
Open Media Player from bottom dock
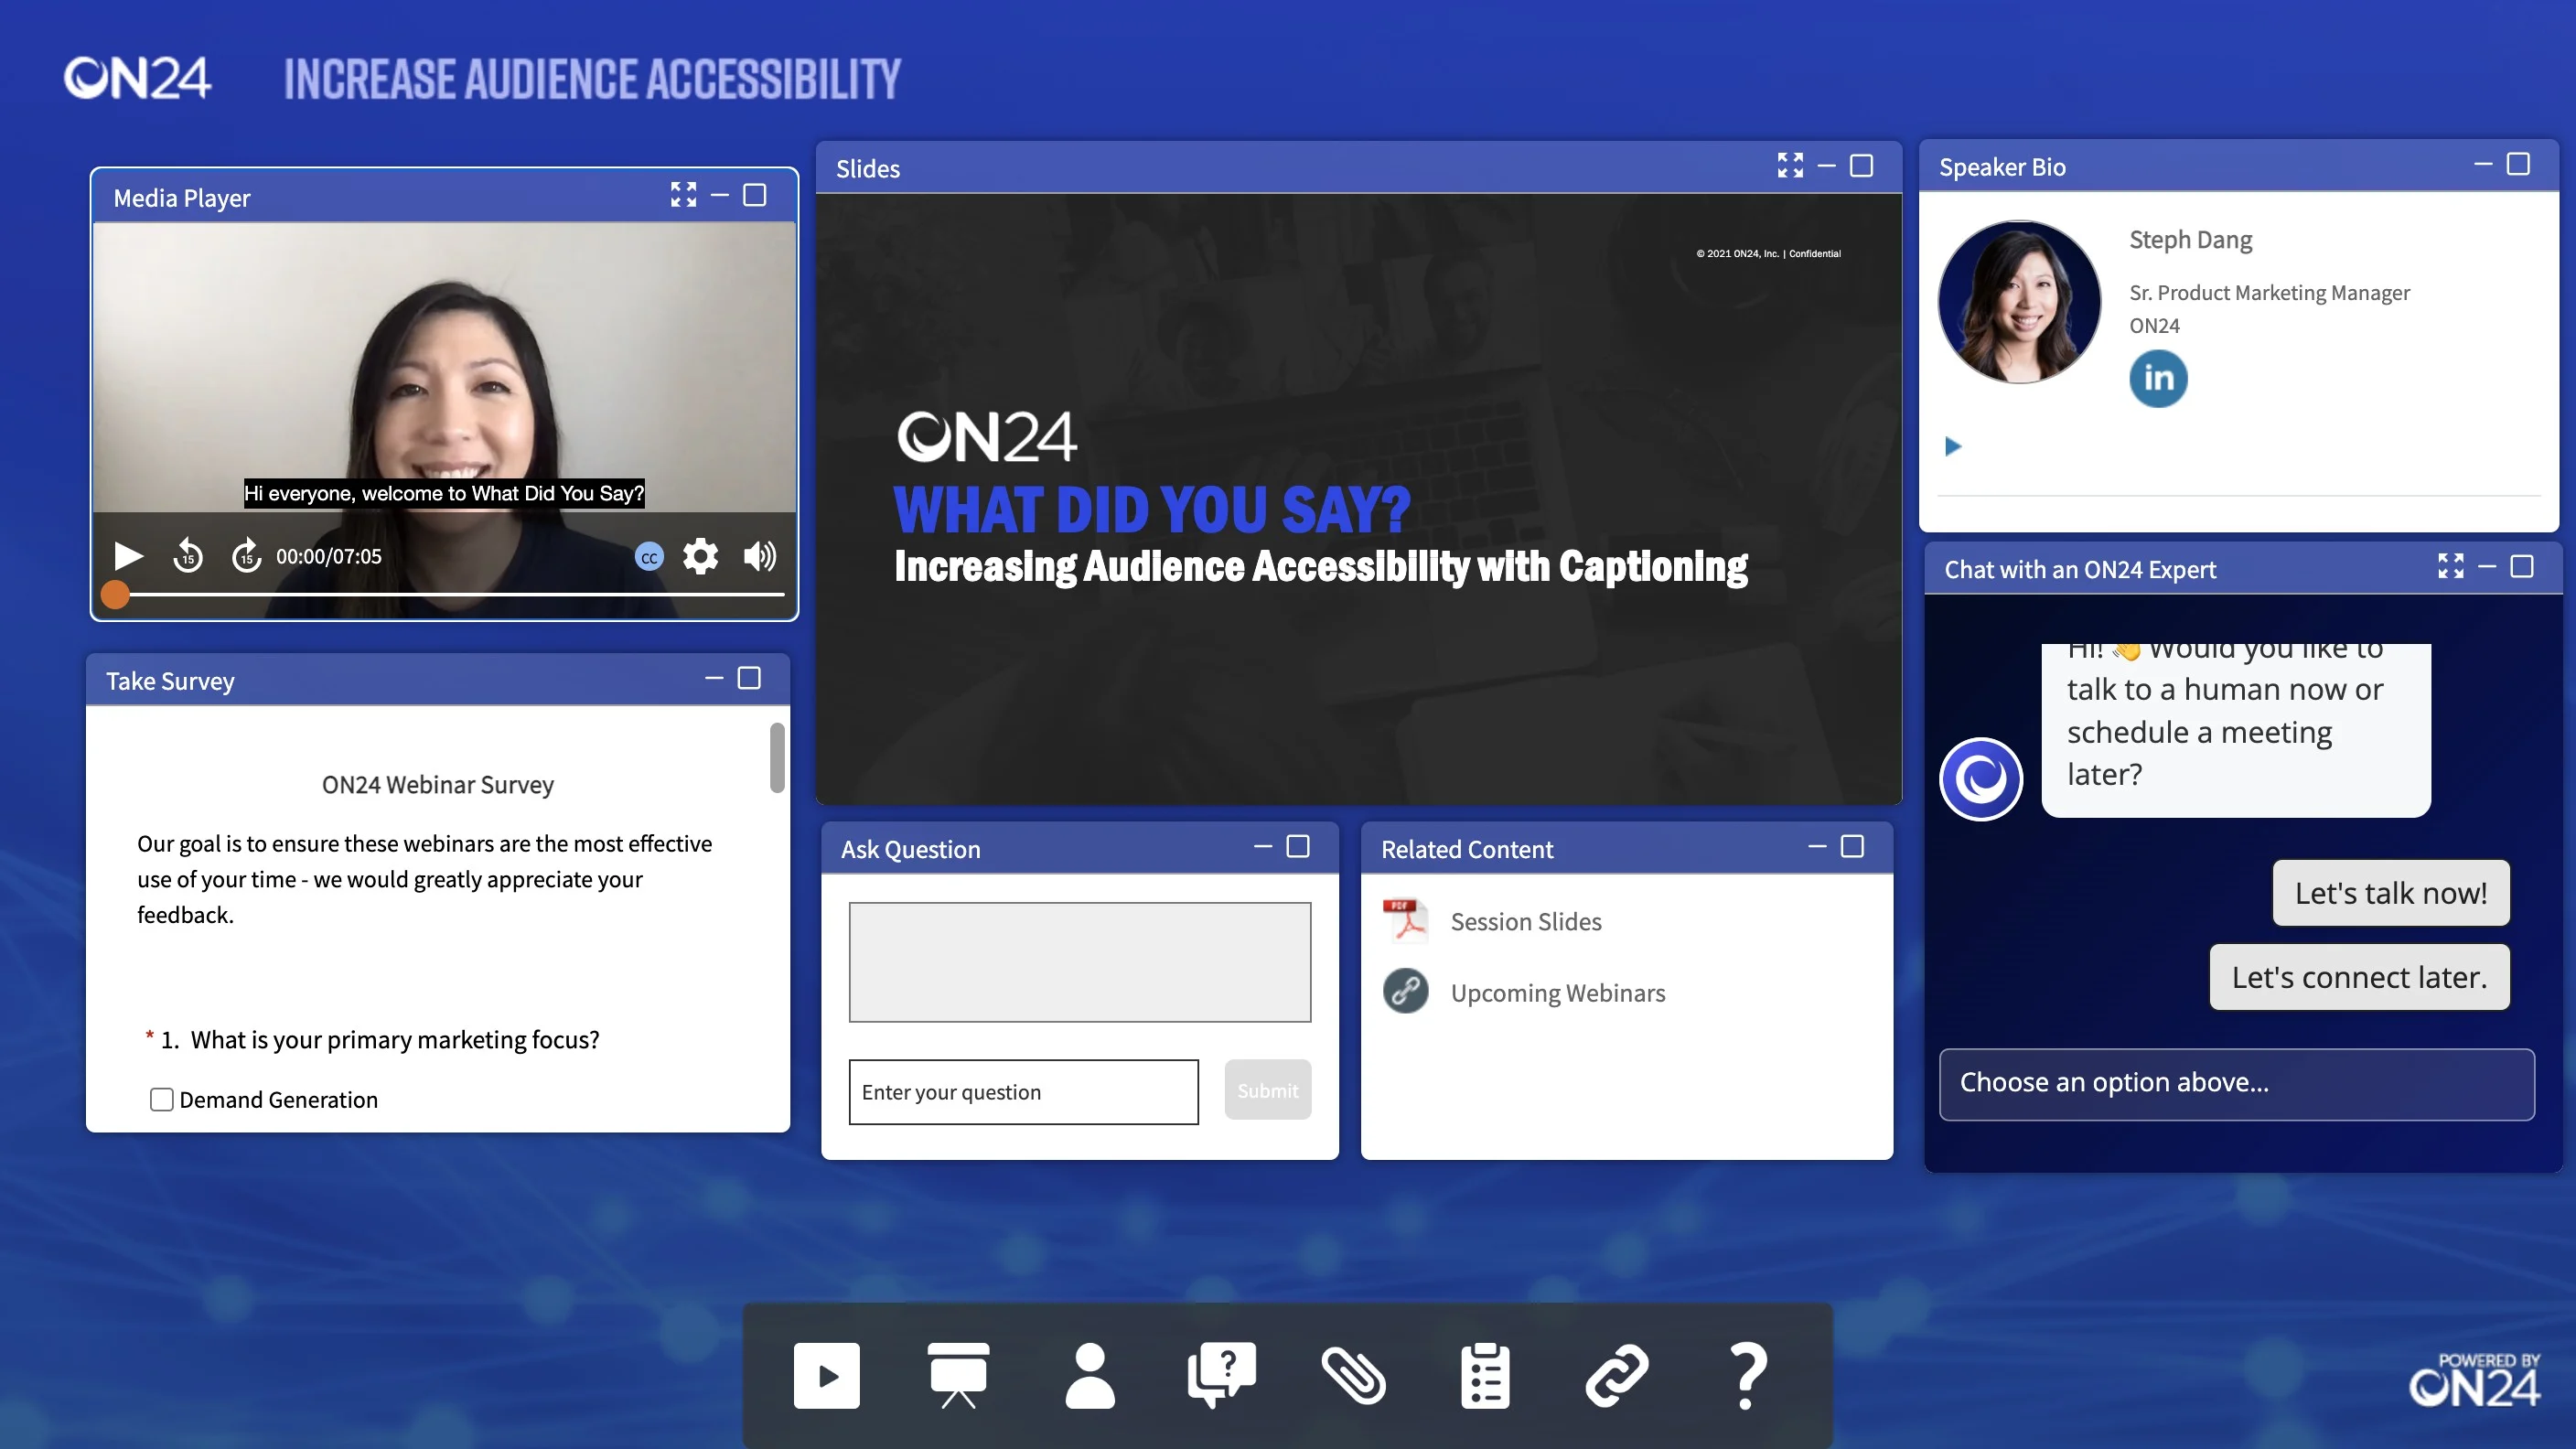click(x=826, y=1376)
